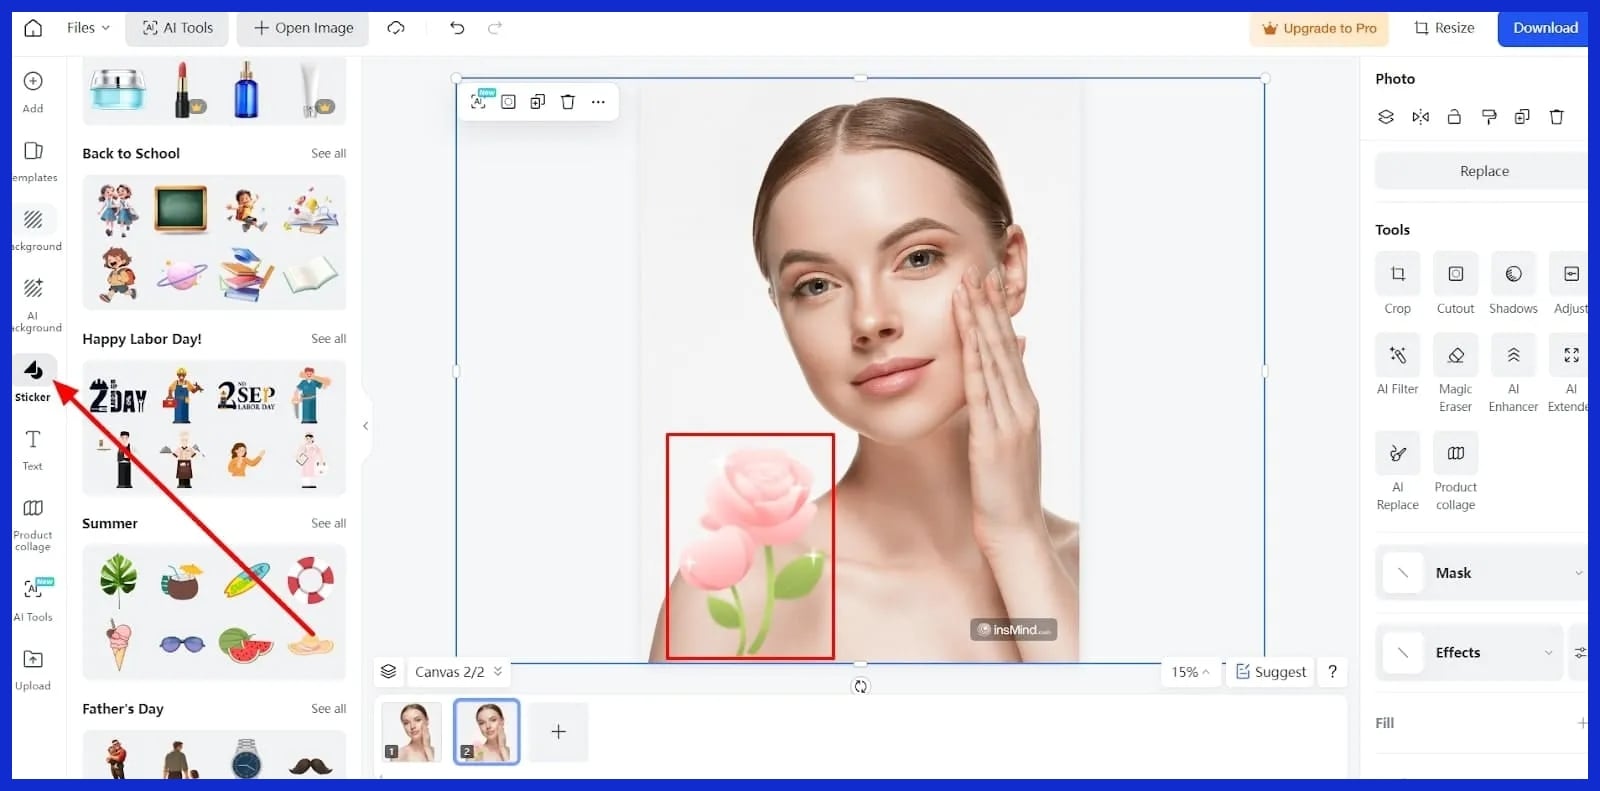The height and width of the screenshot is (791, 1600).
Task: Open the AI Enhancer tool
Action: [1513, 357]
